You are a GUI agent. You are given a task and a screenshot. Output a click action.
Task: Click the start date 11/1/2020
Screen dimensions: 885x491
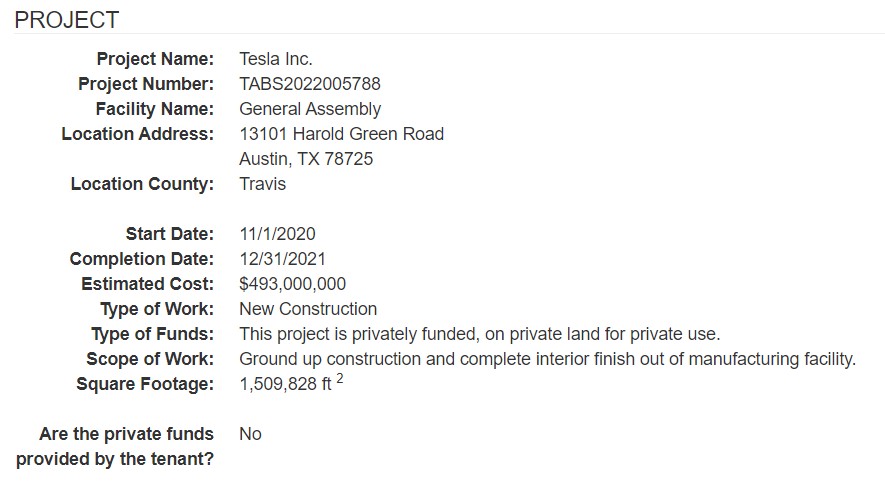click(277, 234)
